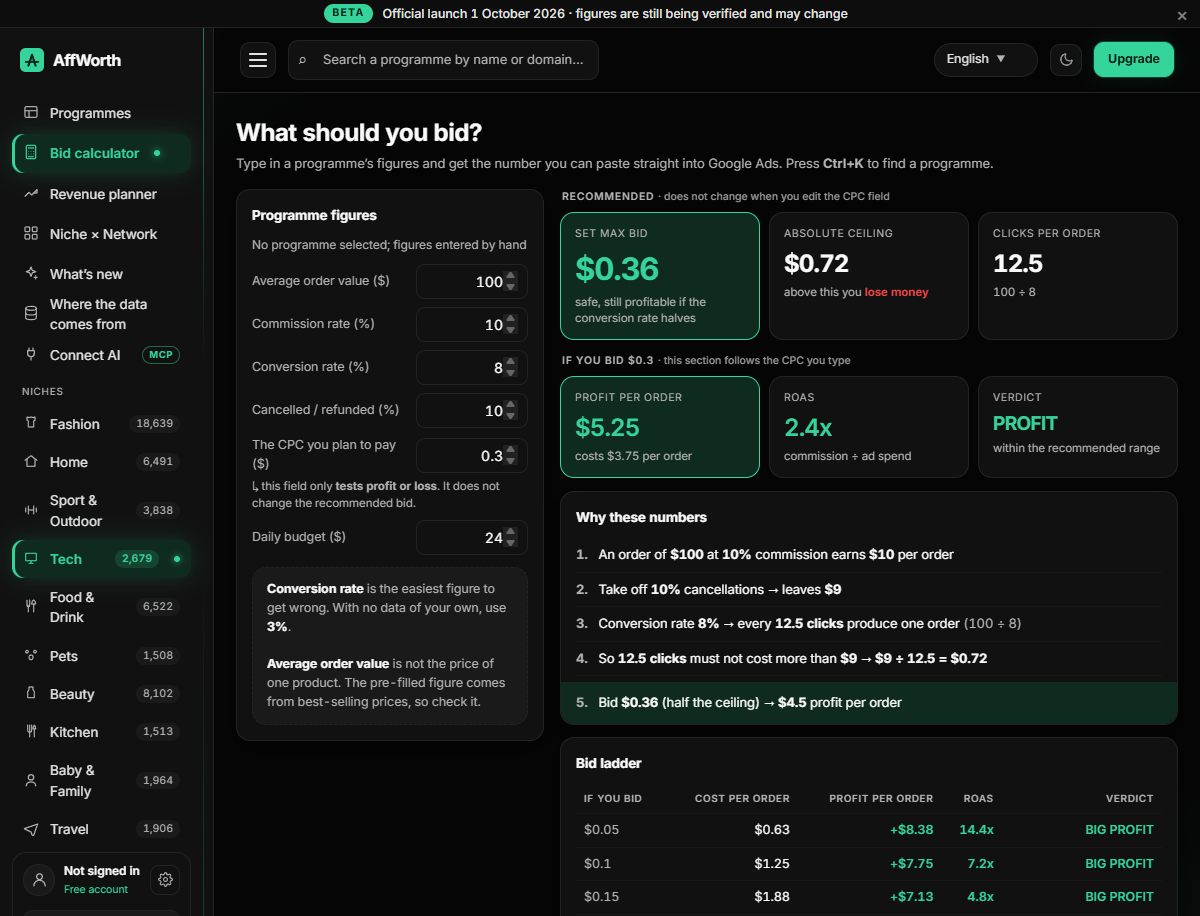The height and width of the screenshot is (916, 1200).
Task: Click the Home niche house icon
Action: click(31, 462)
